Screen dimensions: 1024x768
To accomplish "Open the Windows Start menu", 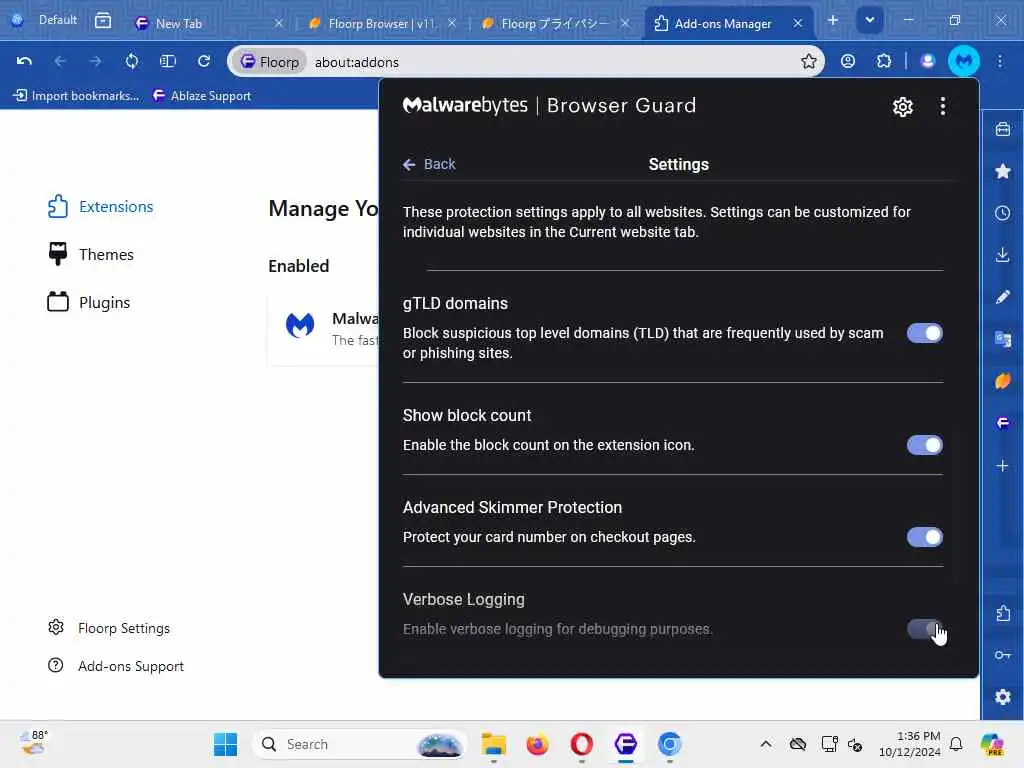I will click(x=225, y=744).
